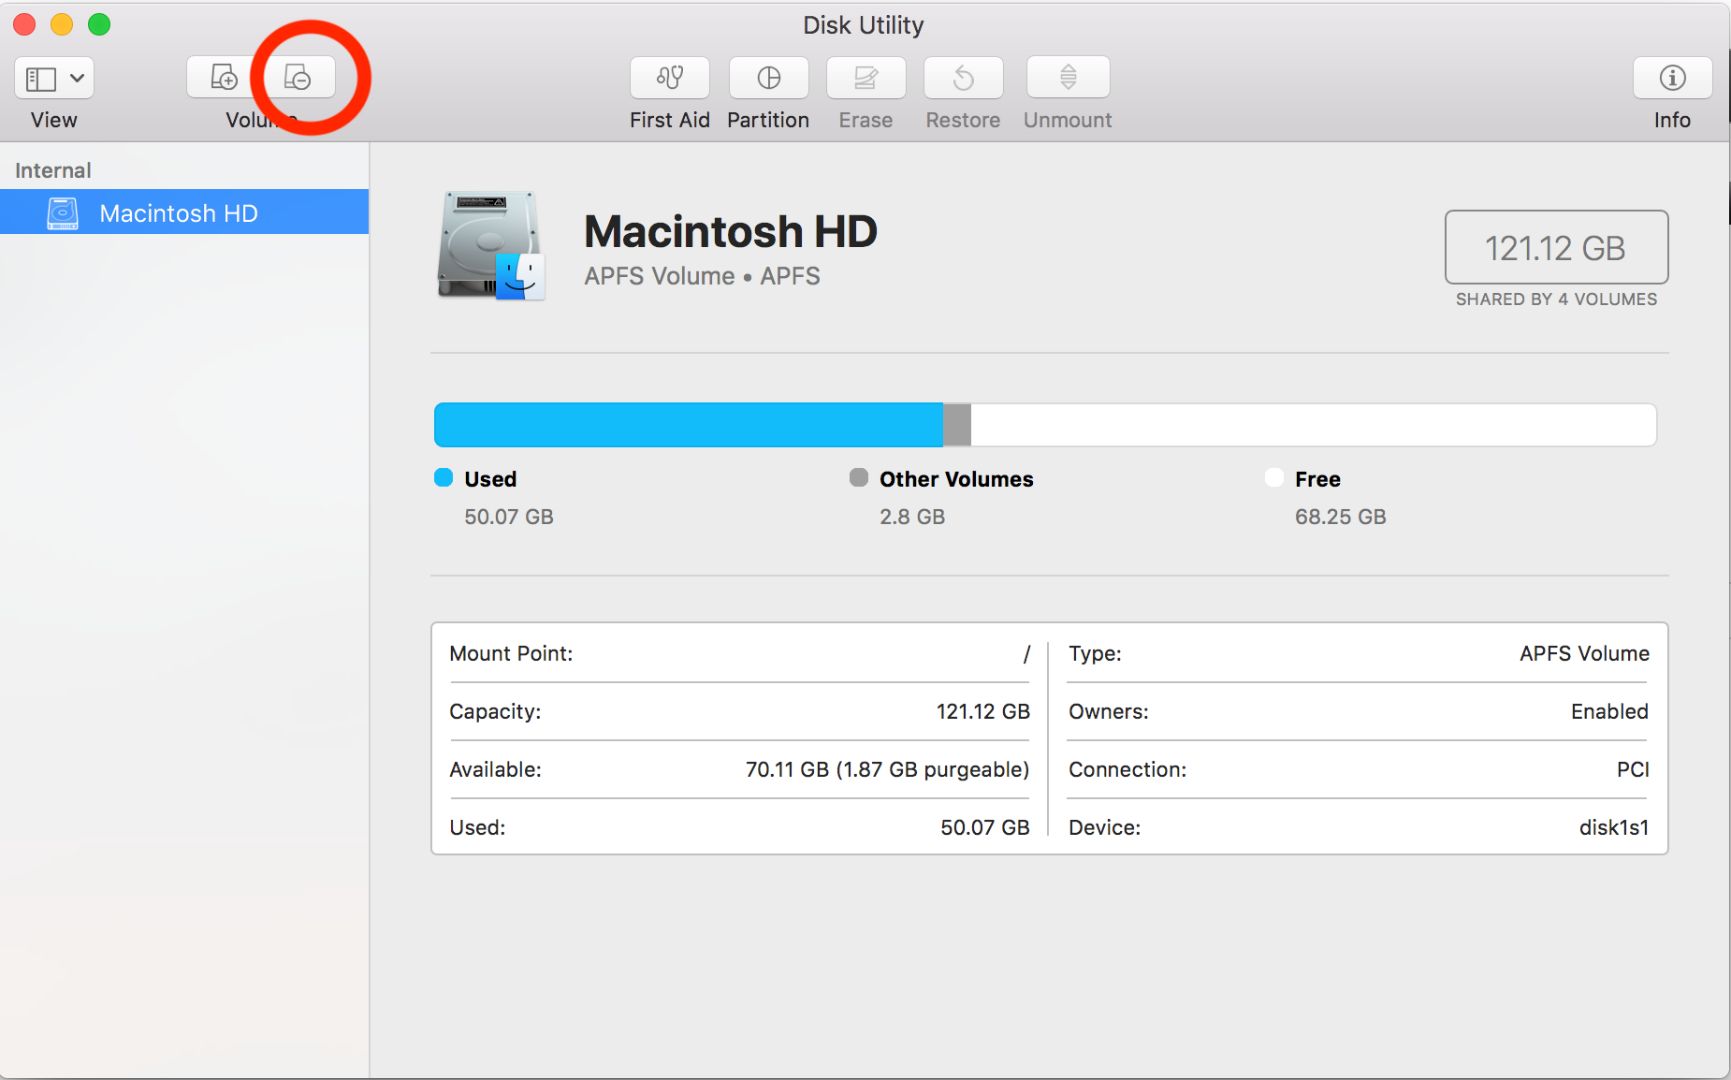Click the 121.12 GB capacity box

pos(1556,247)
